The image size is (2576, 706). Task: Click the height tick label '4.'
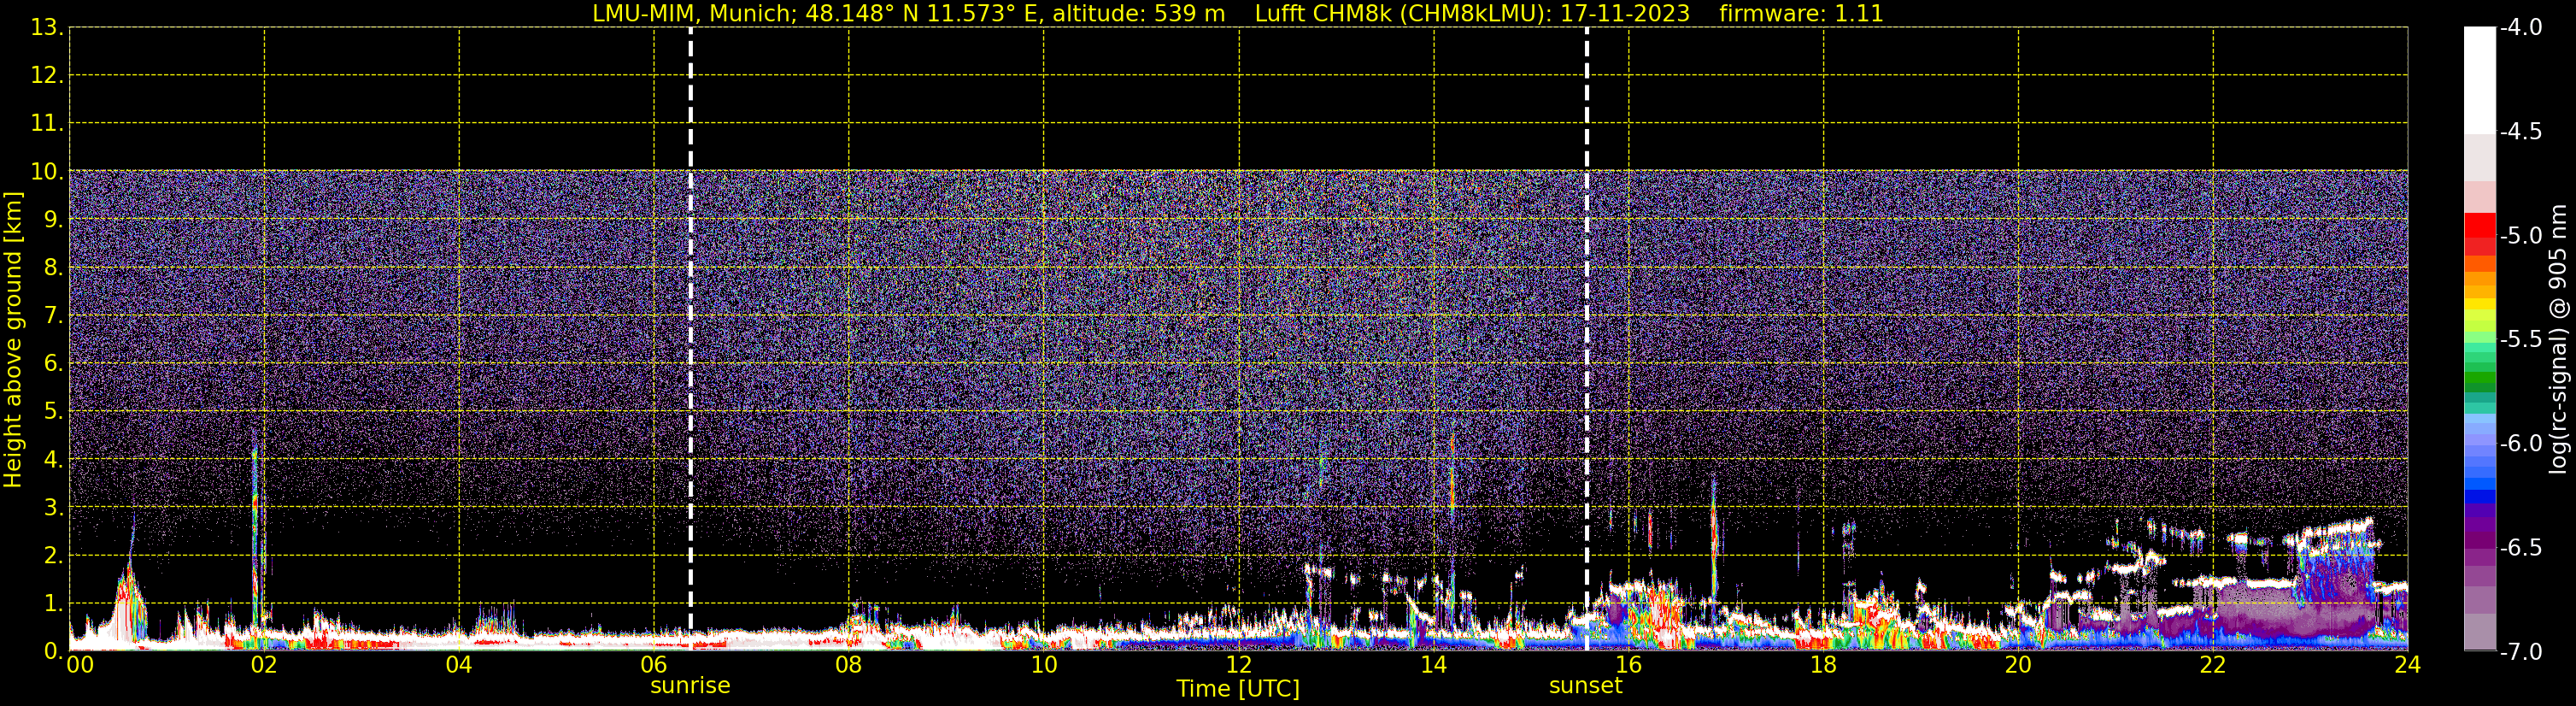click(x=53, y=459)
